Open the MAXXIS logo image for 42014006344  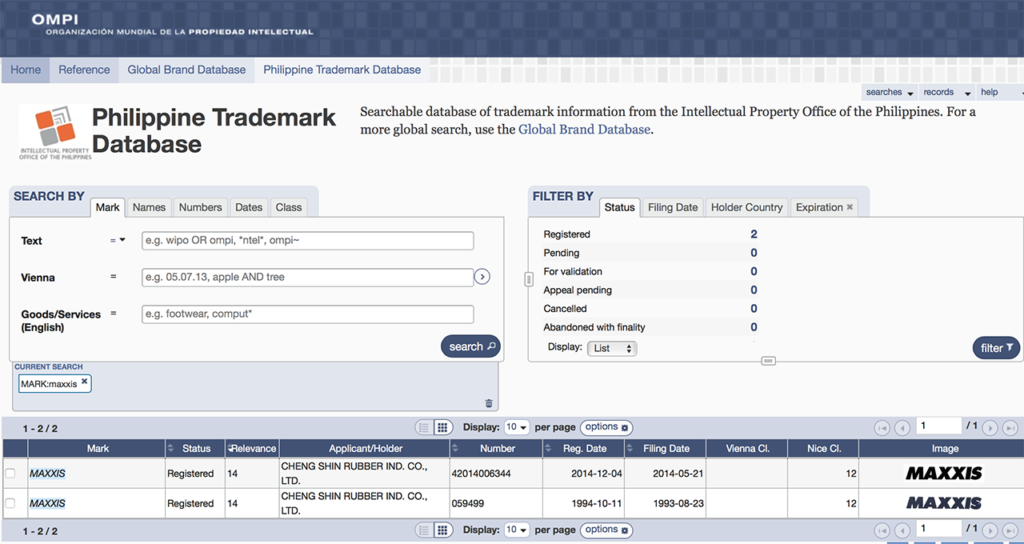pos(944,473)
